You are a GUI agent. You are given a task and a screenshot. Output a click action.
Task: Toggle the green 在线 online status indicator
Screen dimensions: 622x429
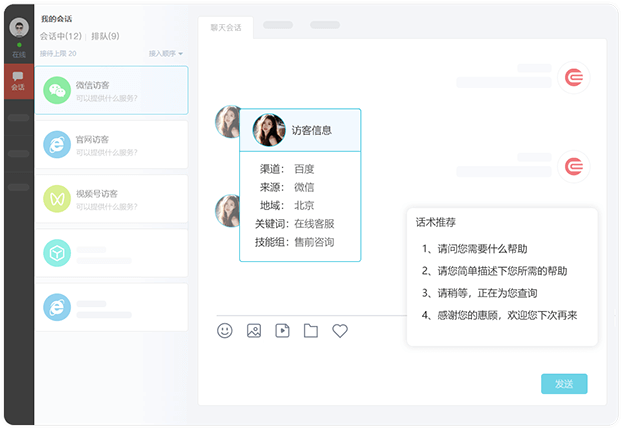click(19, 45)
